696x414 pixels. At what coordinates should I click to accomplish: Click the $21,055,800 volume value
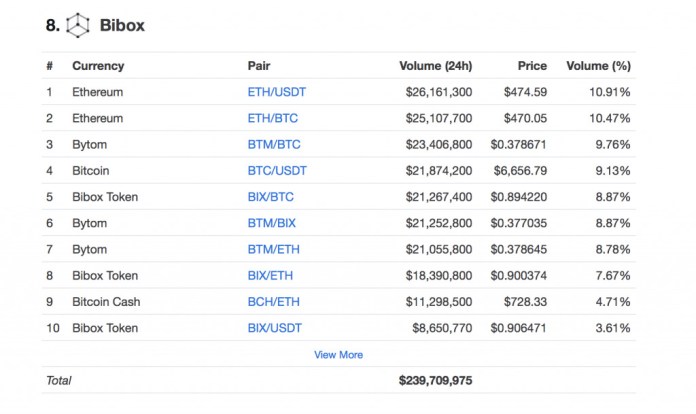tap(439, 249)
